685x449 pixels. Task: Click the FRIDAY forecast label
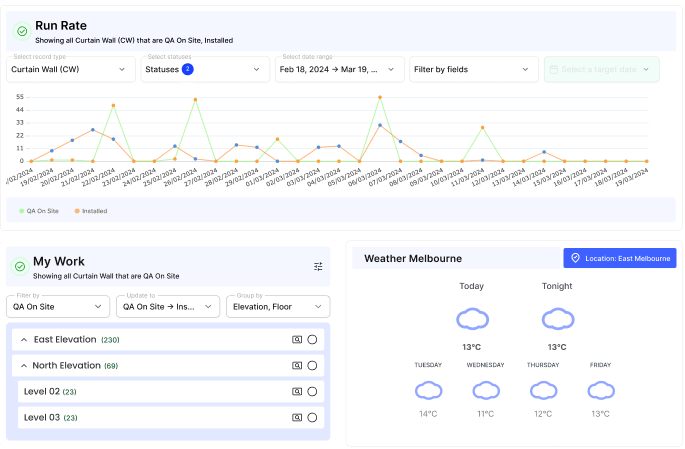tap(600, 365)
